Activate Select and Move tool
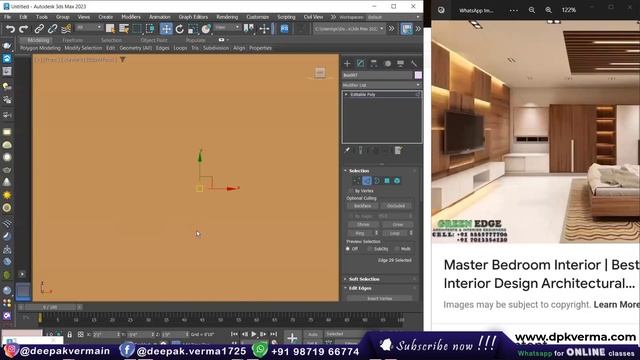The image size is (640, 360). [166, 29]
